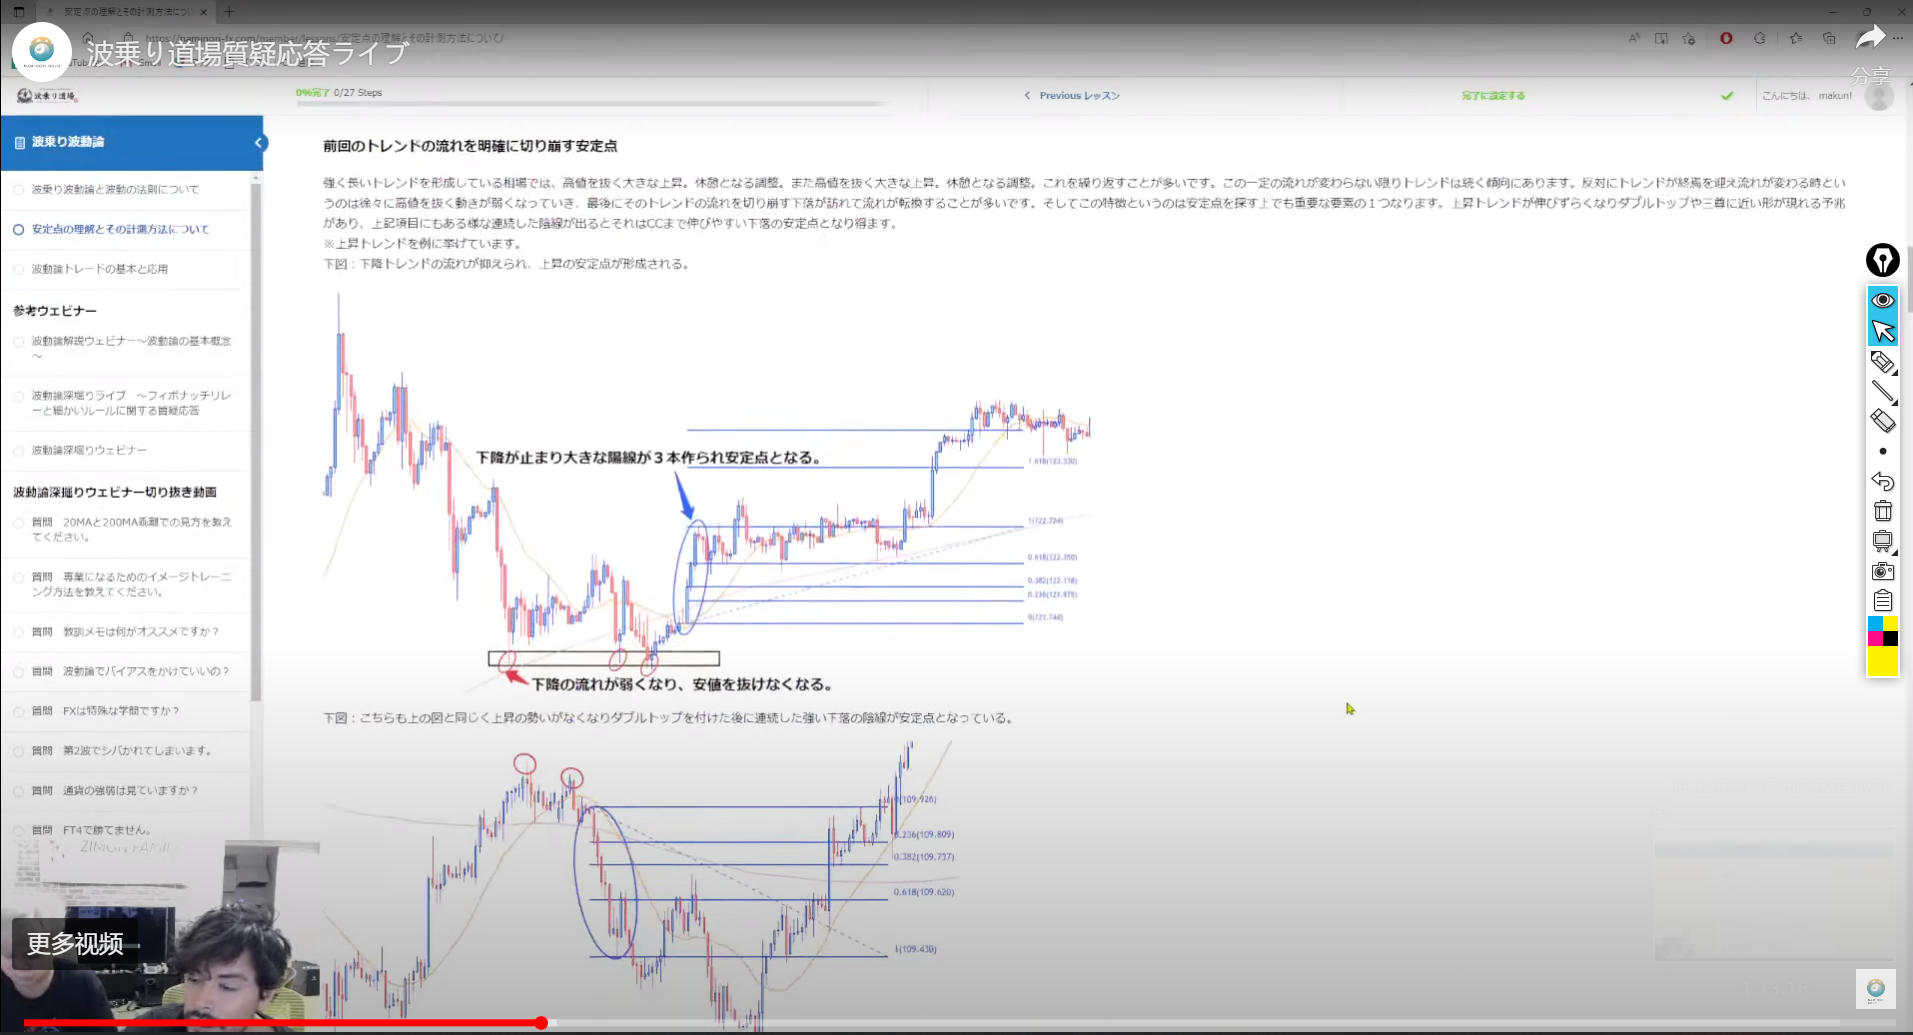Open the clipboard notes icon
Image resolution: width=1913 pixels, height=1035 pixels.
pyautogui.click(x=1883, y=601)
